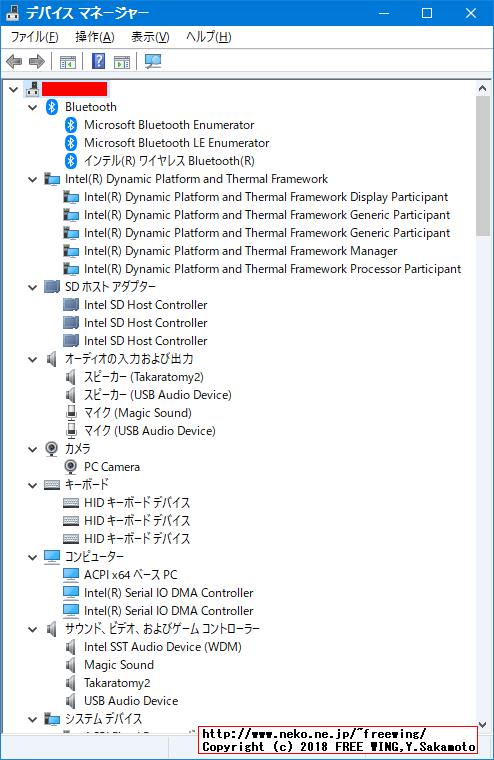Image resolution: width=494 pixels, height=760 pixels.
Task: Click the ACPI x64 ベース PC icon
Action: (x=71, y=575)
